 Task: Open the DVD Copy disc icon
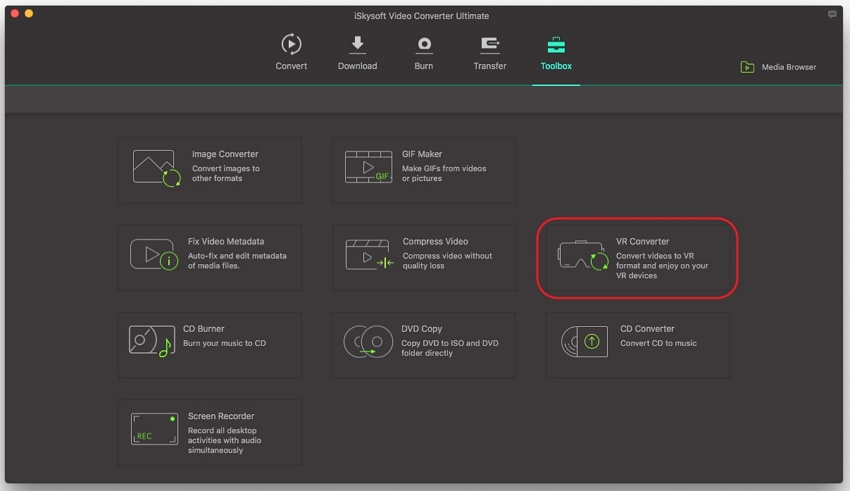click(x=368, y=342)
